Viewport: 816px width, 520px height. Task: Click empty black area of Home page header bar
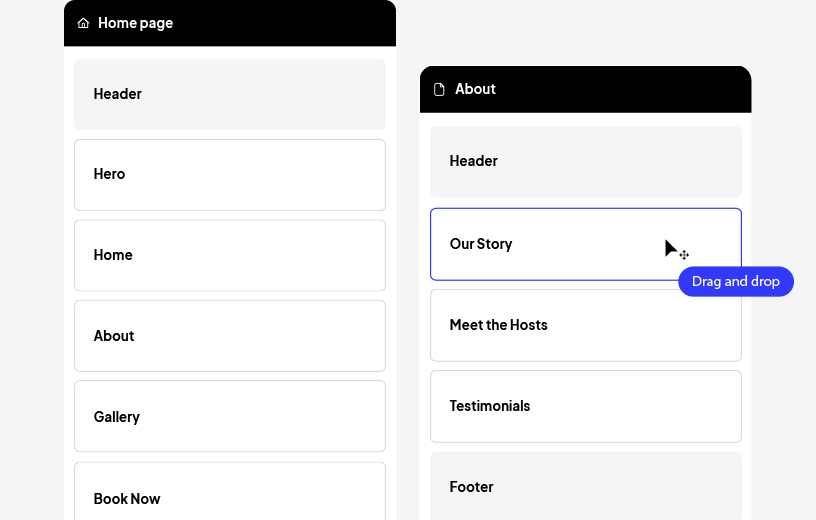pos(290,23)
